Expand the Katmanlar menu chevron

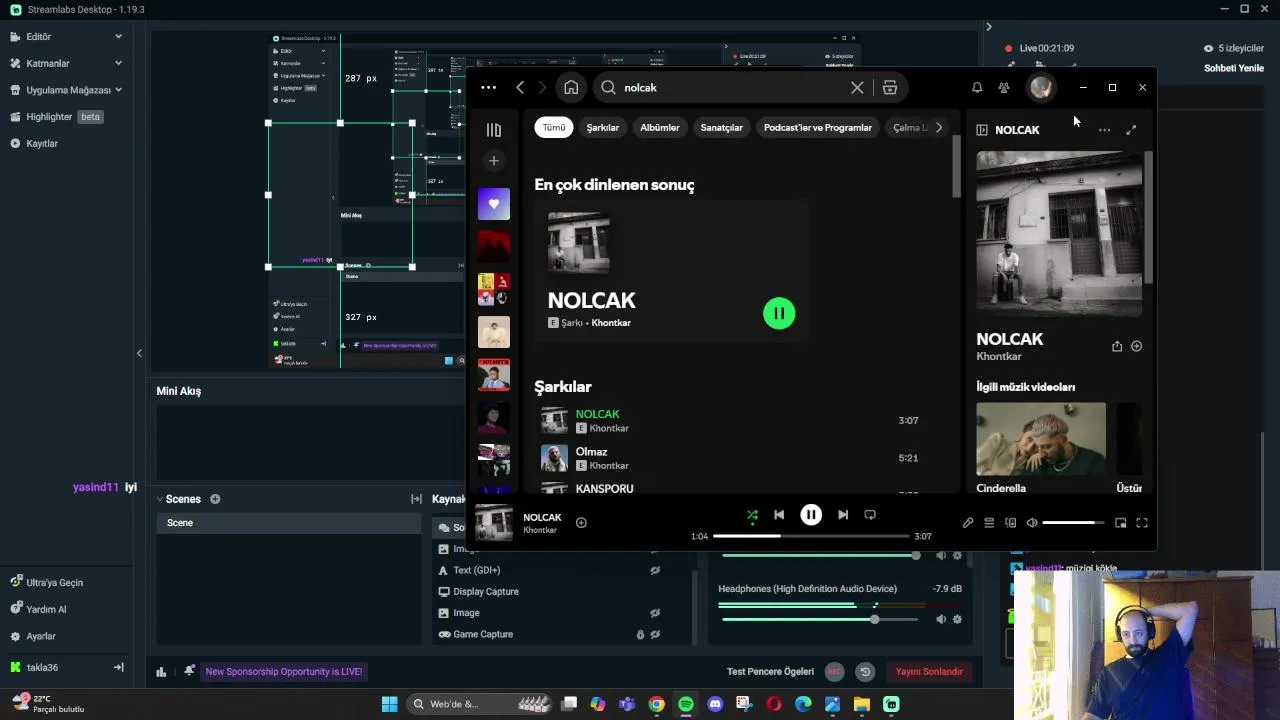(x=118, y=63)
